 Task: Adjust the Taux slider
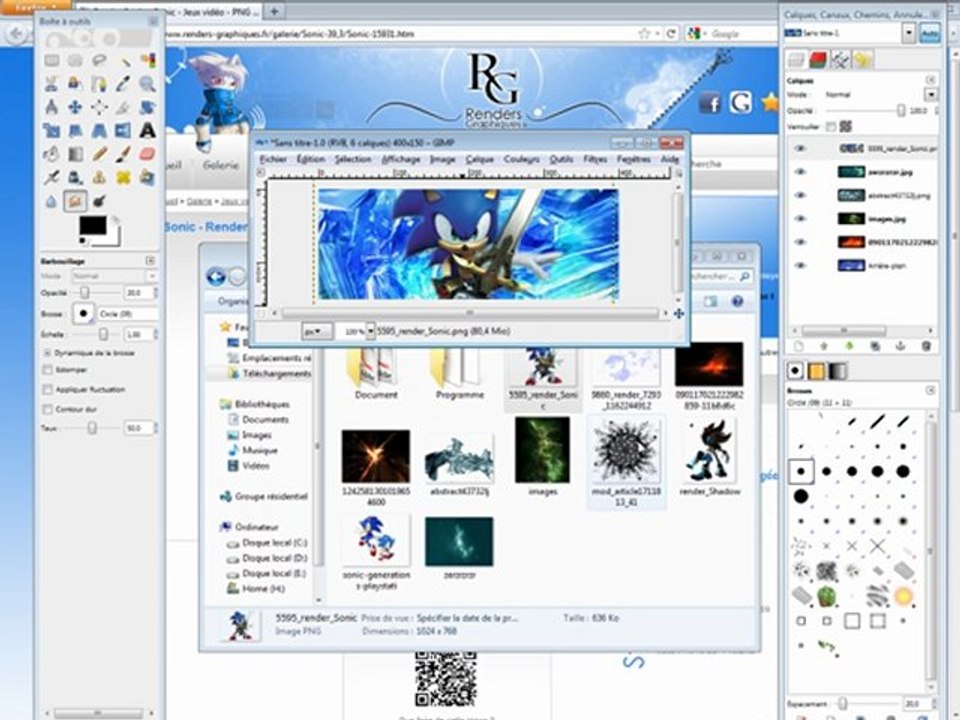tap(92, 427)
